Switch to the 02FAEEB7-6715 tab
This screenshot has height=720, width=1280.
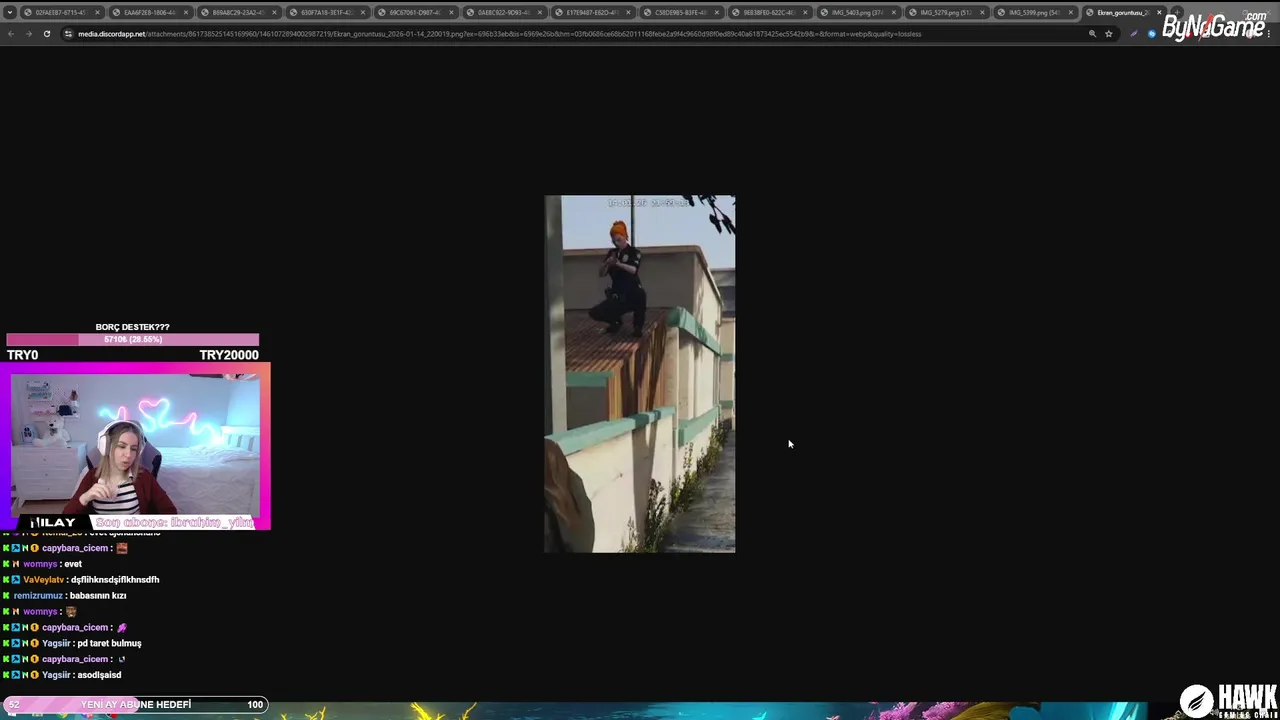pyautogui.click(x=61, y=13)
